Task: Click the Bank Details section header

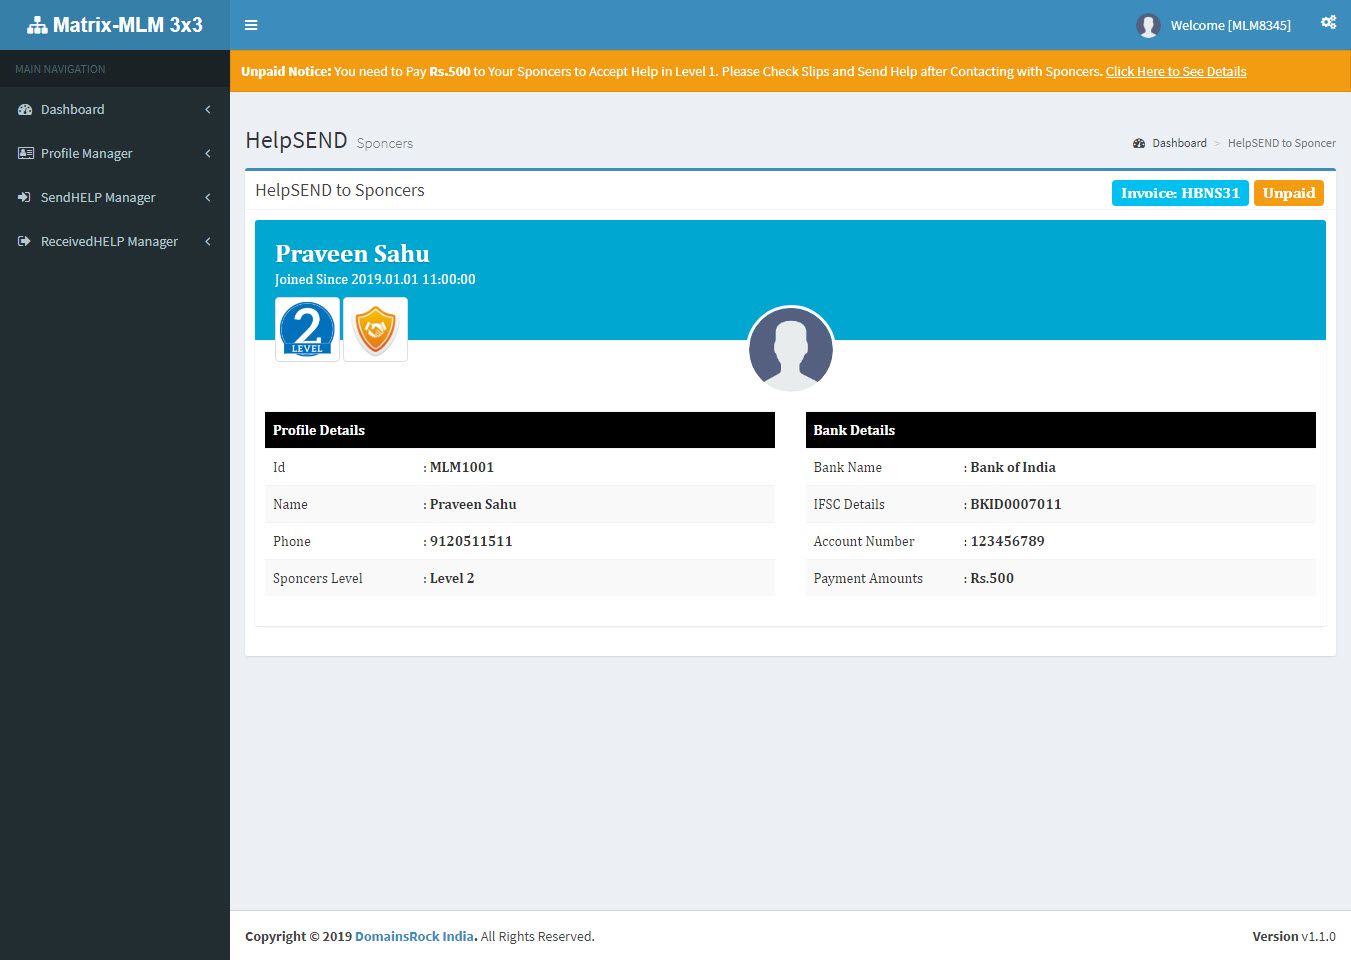Action: tap(1061, 430)
